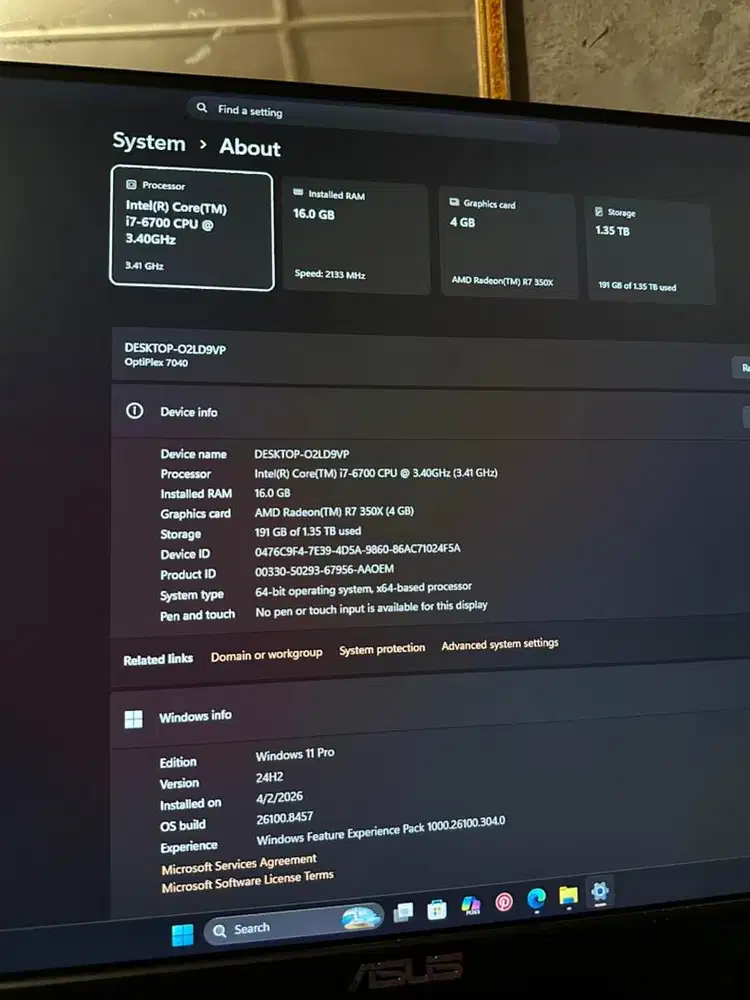750x1000 pixels.
Task: Open the Windows Start menu
Action: (x=182, y=935)
